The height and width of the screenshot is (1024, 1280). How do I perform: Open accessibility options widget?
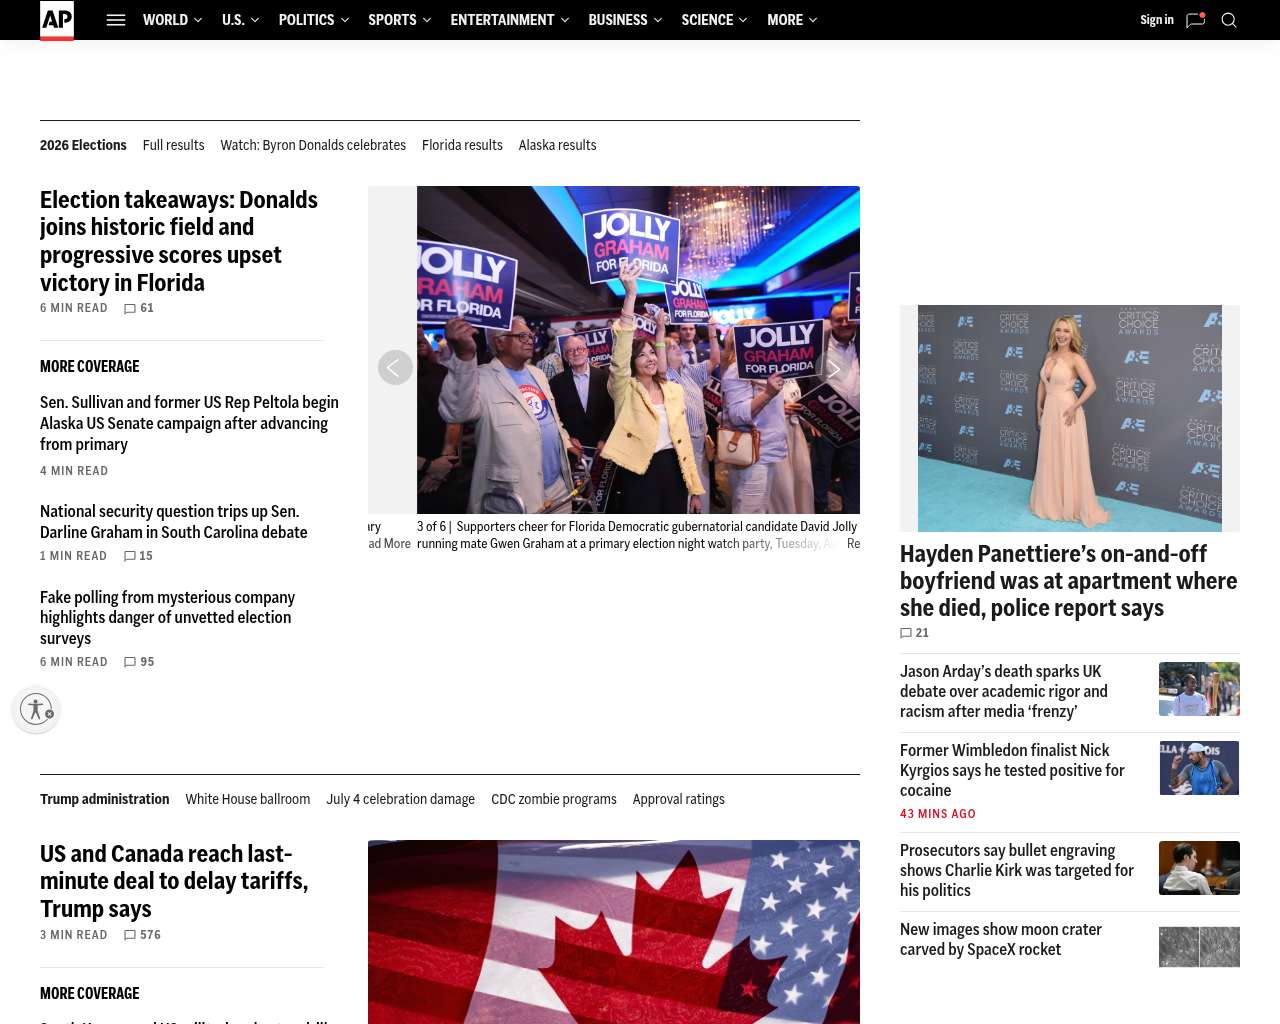coord(37,710)
